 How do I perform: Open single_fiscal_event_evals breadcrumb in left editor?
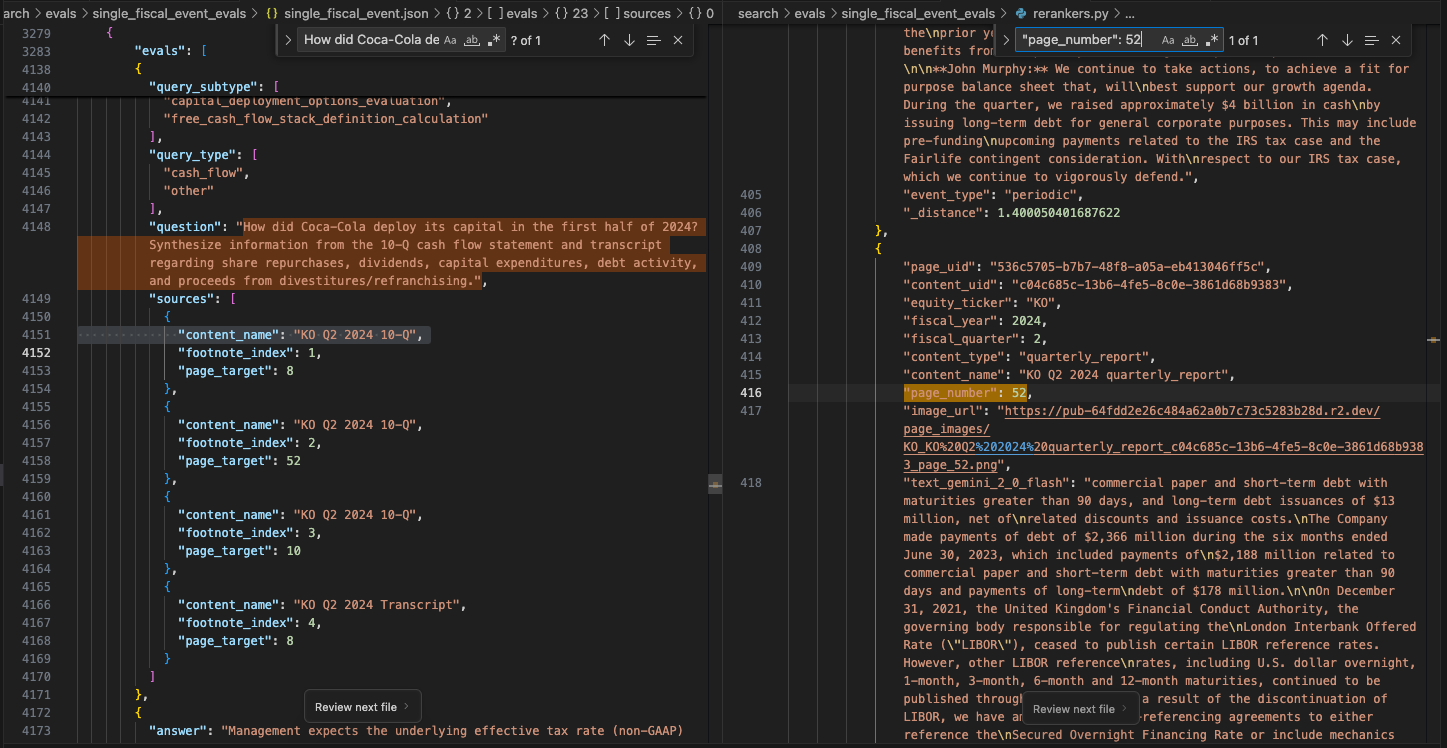point(168,13)
